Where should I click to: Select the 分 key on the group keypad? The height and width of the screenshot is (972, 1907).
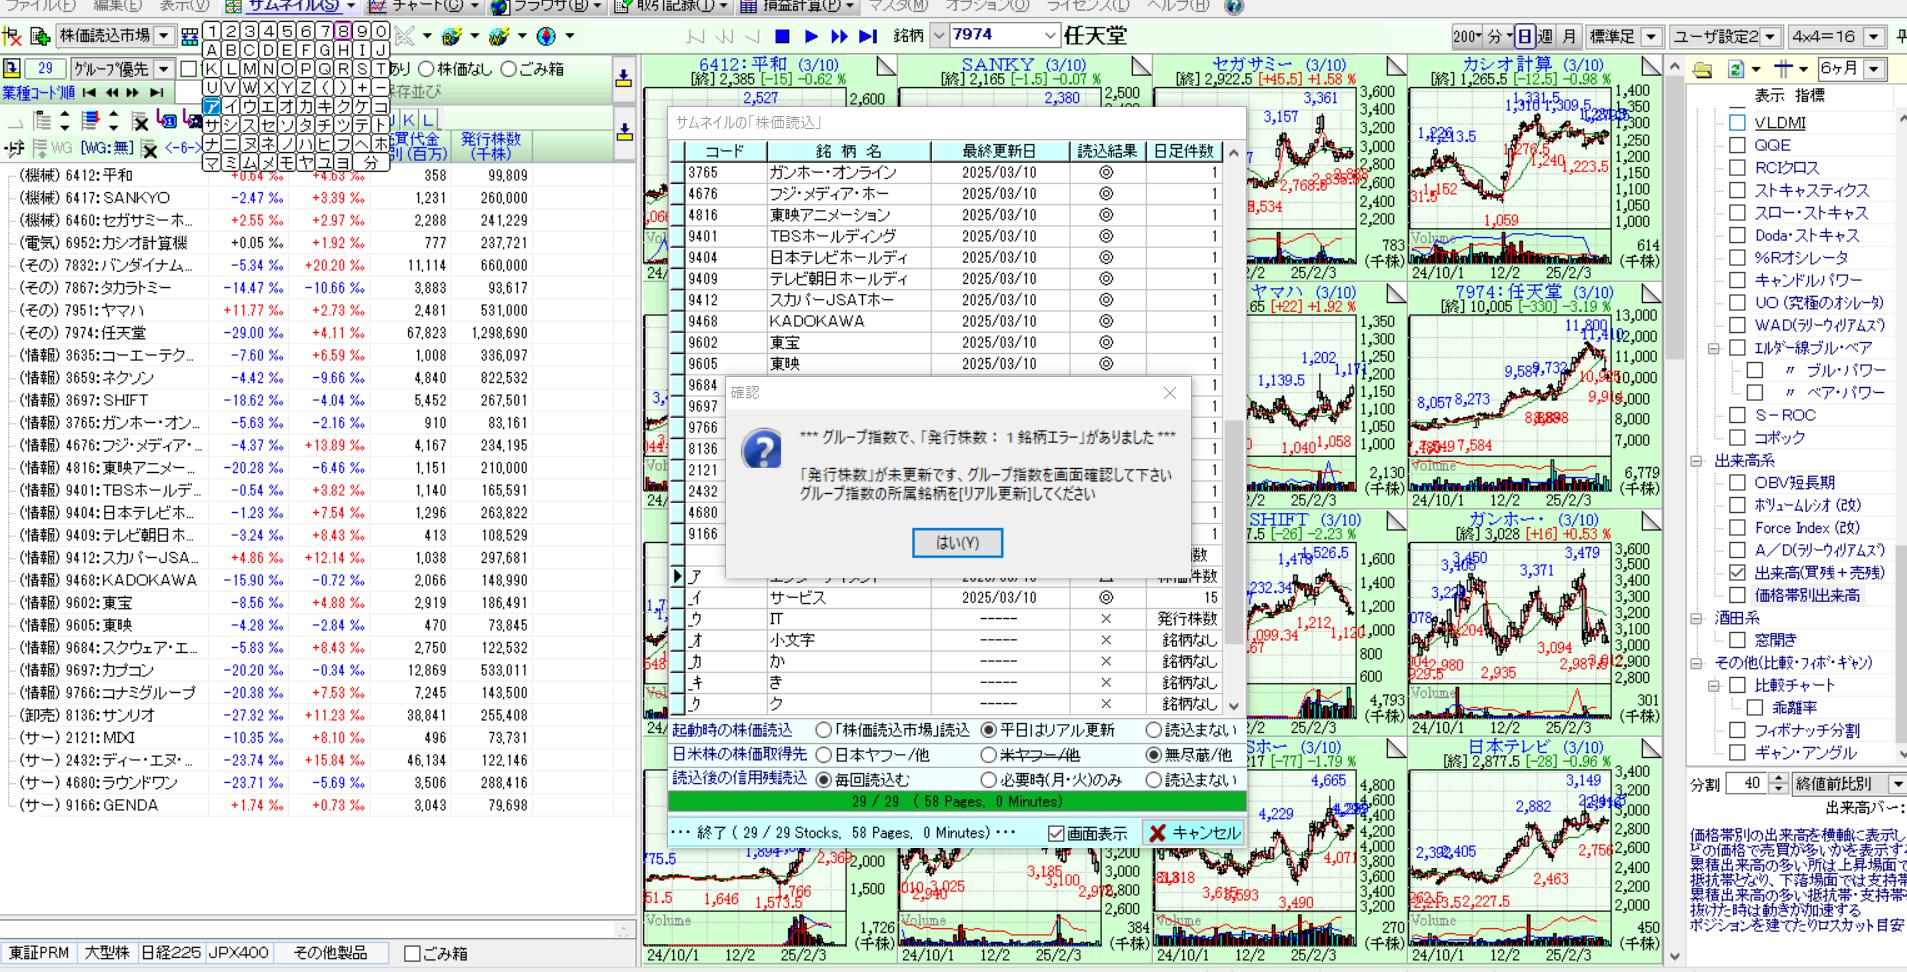click(371, 162)
